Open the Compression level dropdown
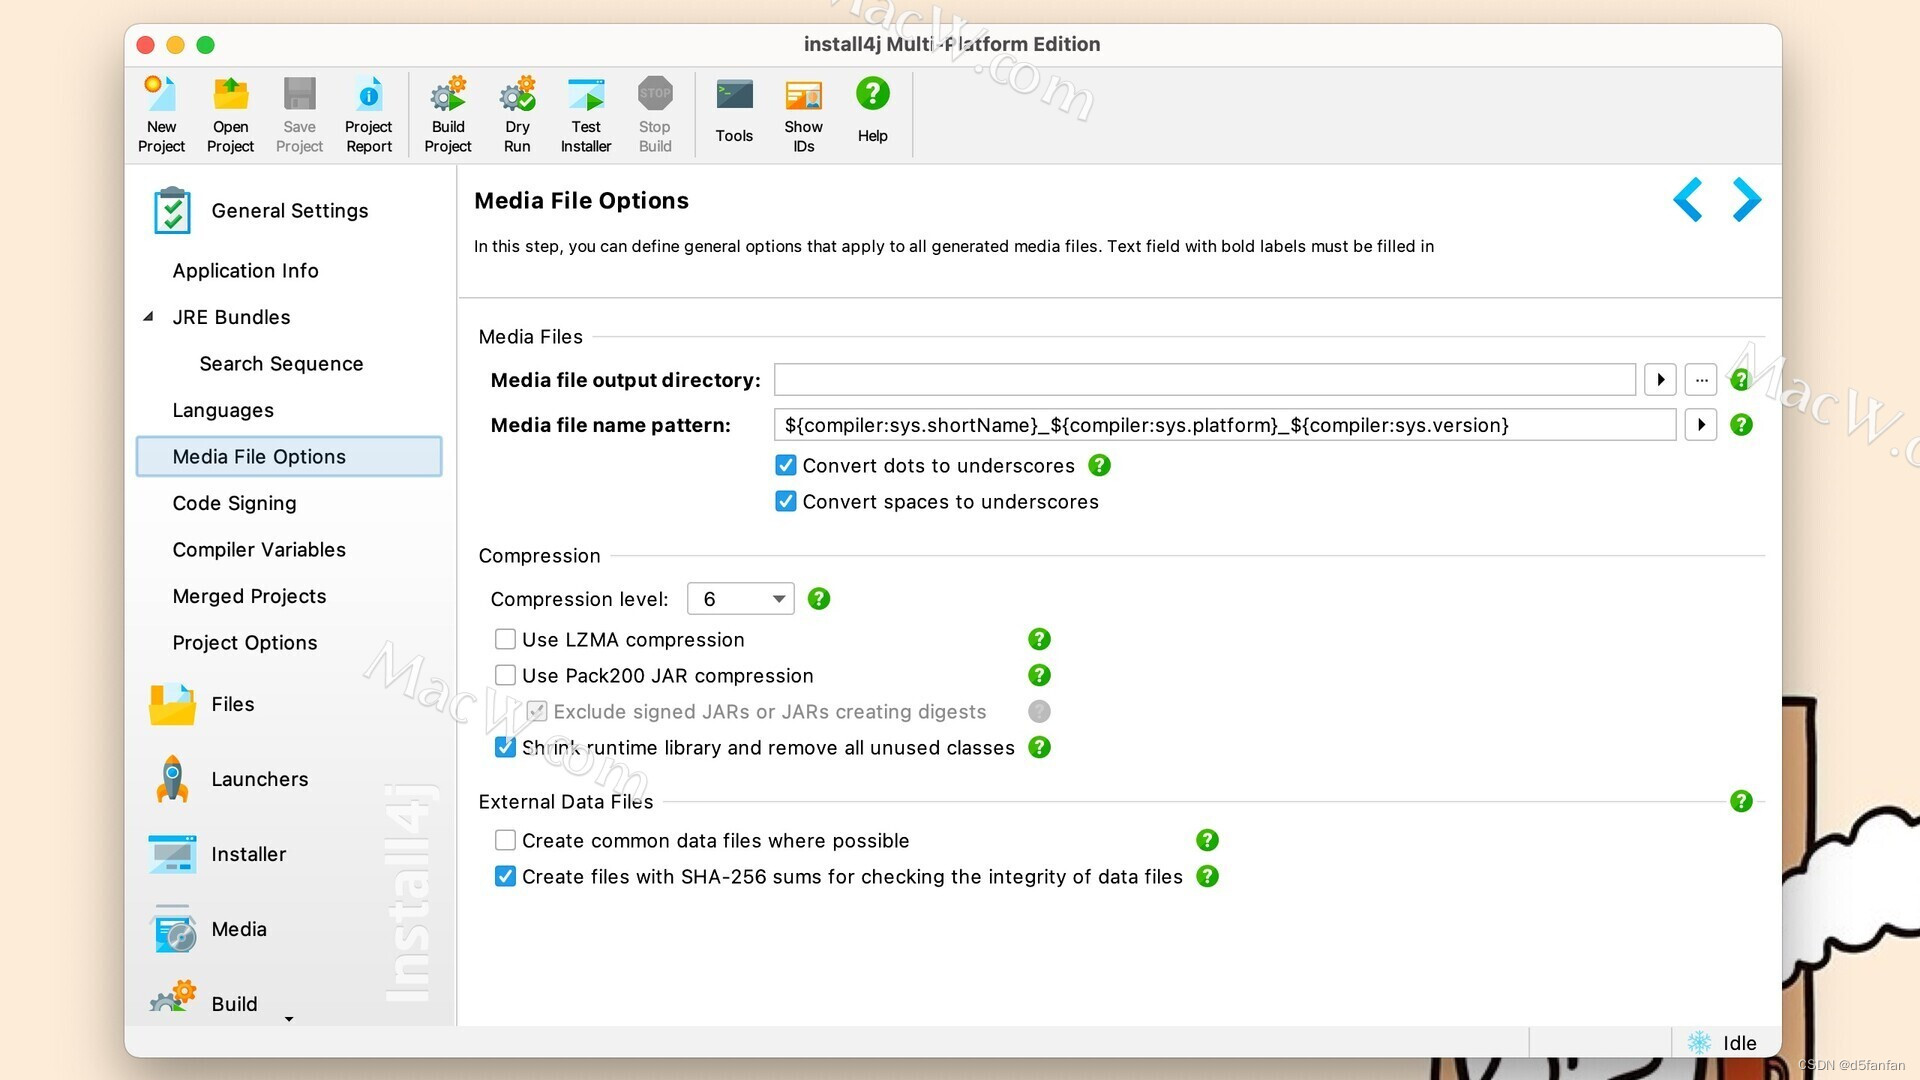The height and width of the screenshot is (1080, 1920). pyautogui.click(x=777, y=598)
